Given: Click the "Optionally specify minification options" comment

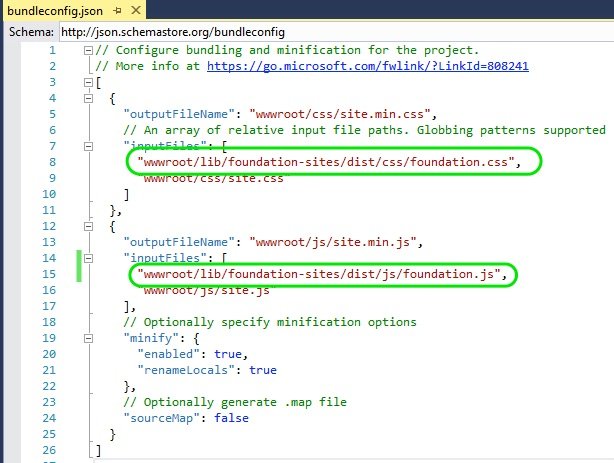Looking at the screenshot, I should (270, 322).
